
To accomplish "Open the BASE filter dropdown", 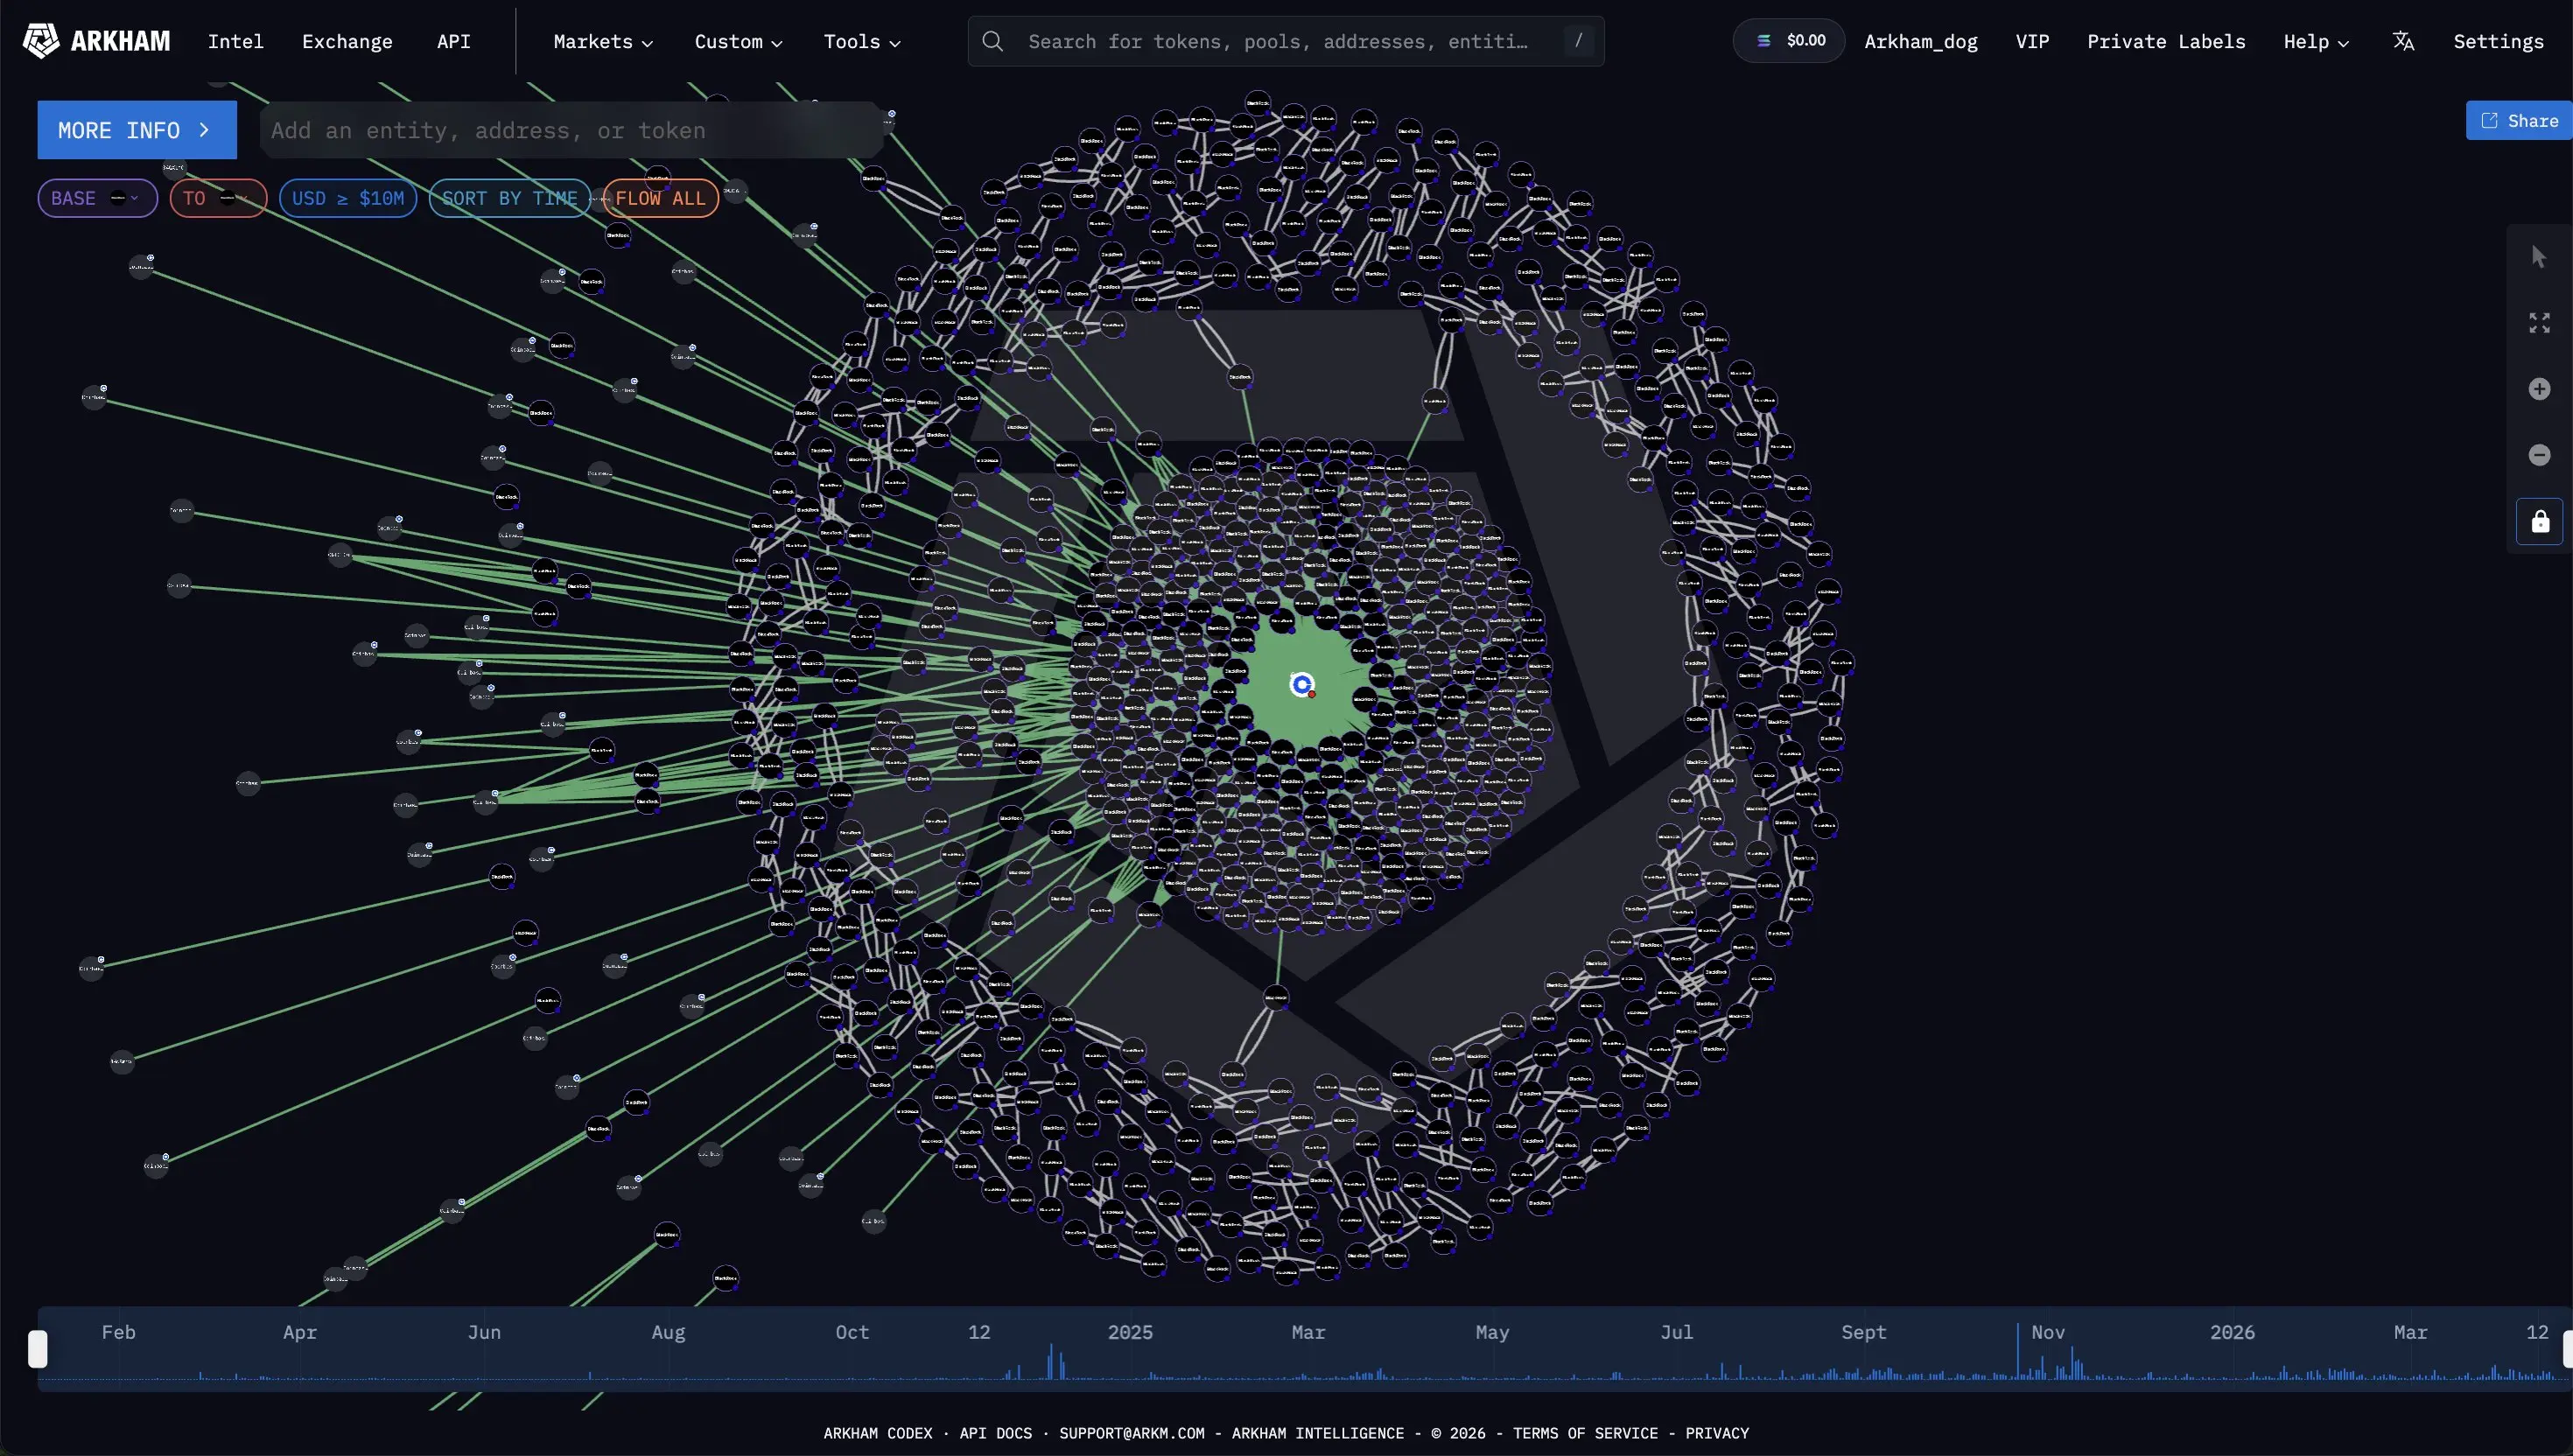I will point(97,198).
